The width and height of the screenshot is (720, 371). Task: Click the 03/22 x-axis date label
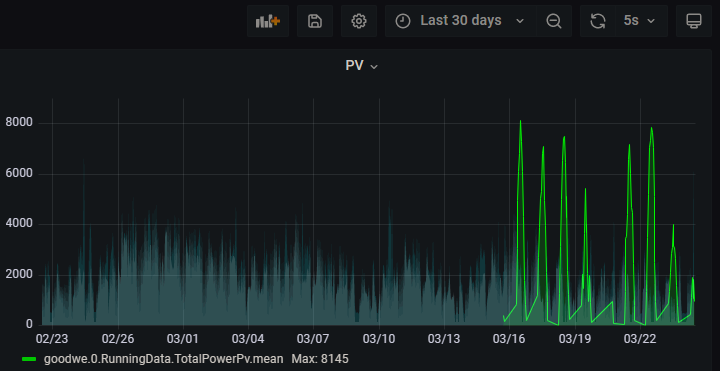tap(640, 339)
